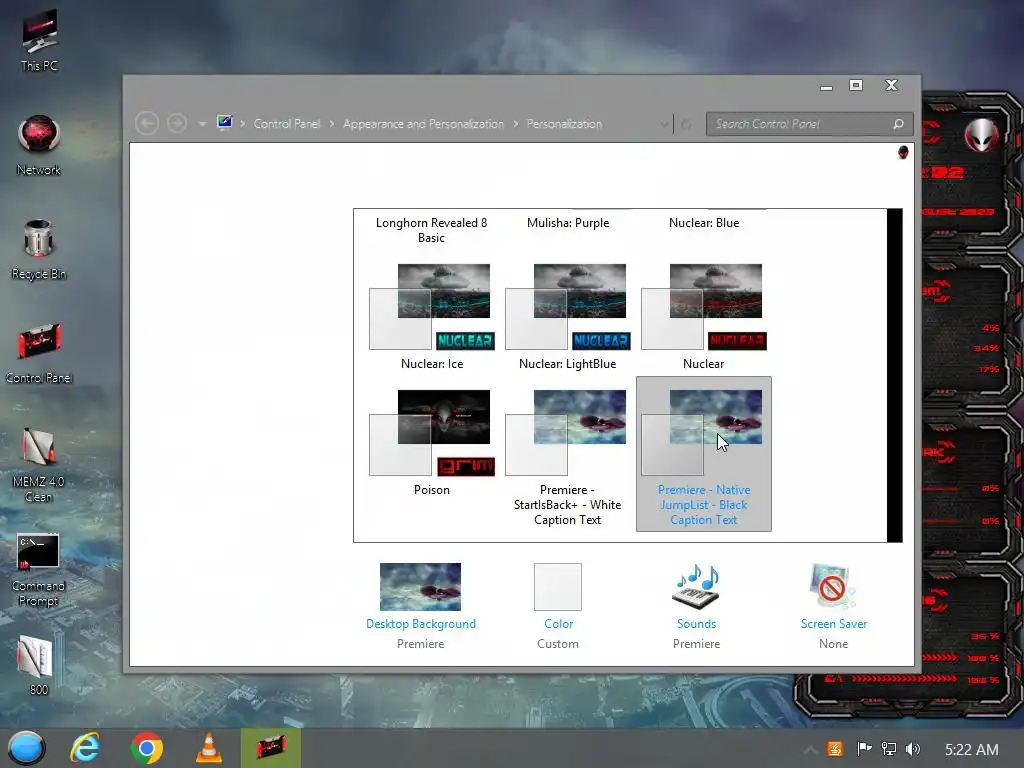1024x768 pixels.
Task: Select the Nuclear: LightBlue theme
Action: coord(568,317)
